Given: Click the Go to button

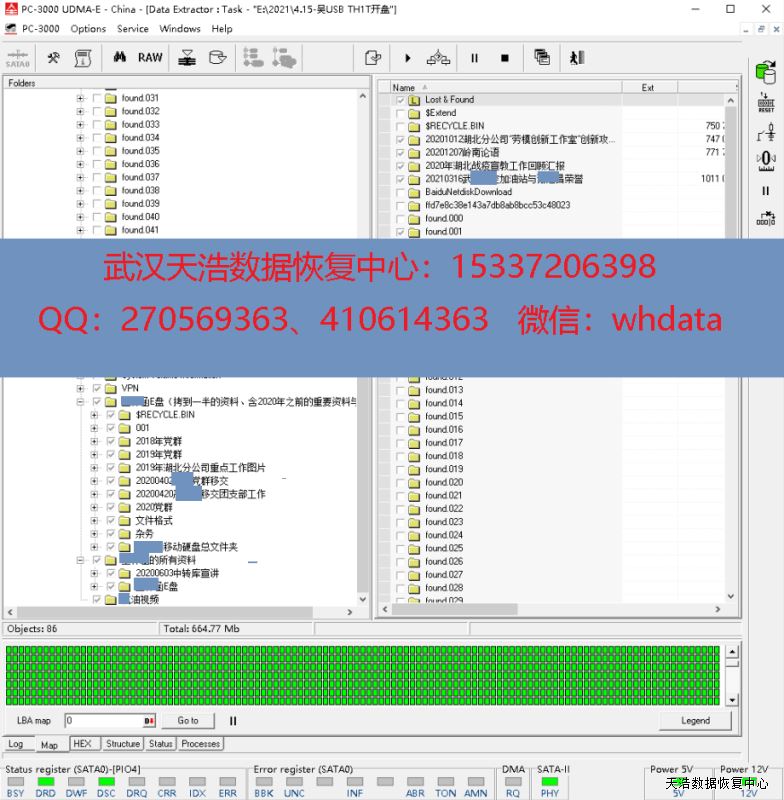Looking at the screenshot, I should click(188, 720).
